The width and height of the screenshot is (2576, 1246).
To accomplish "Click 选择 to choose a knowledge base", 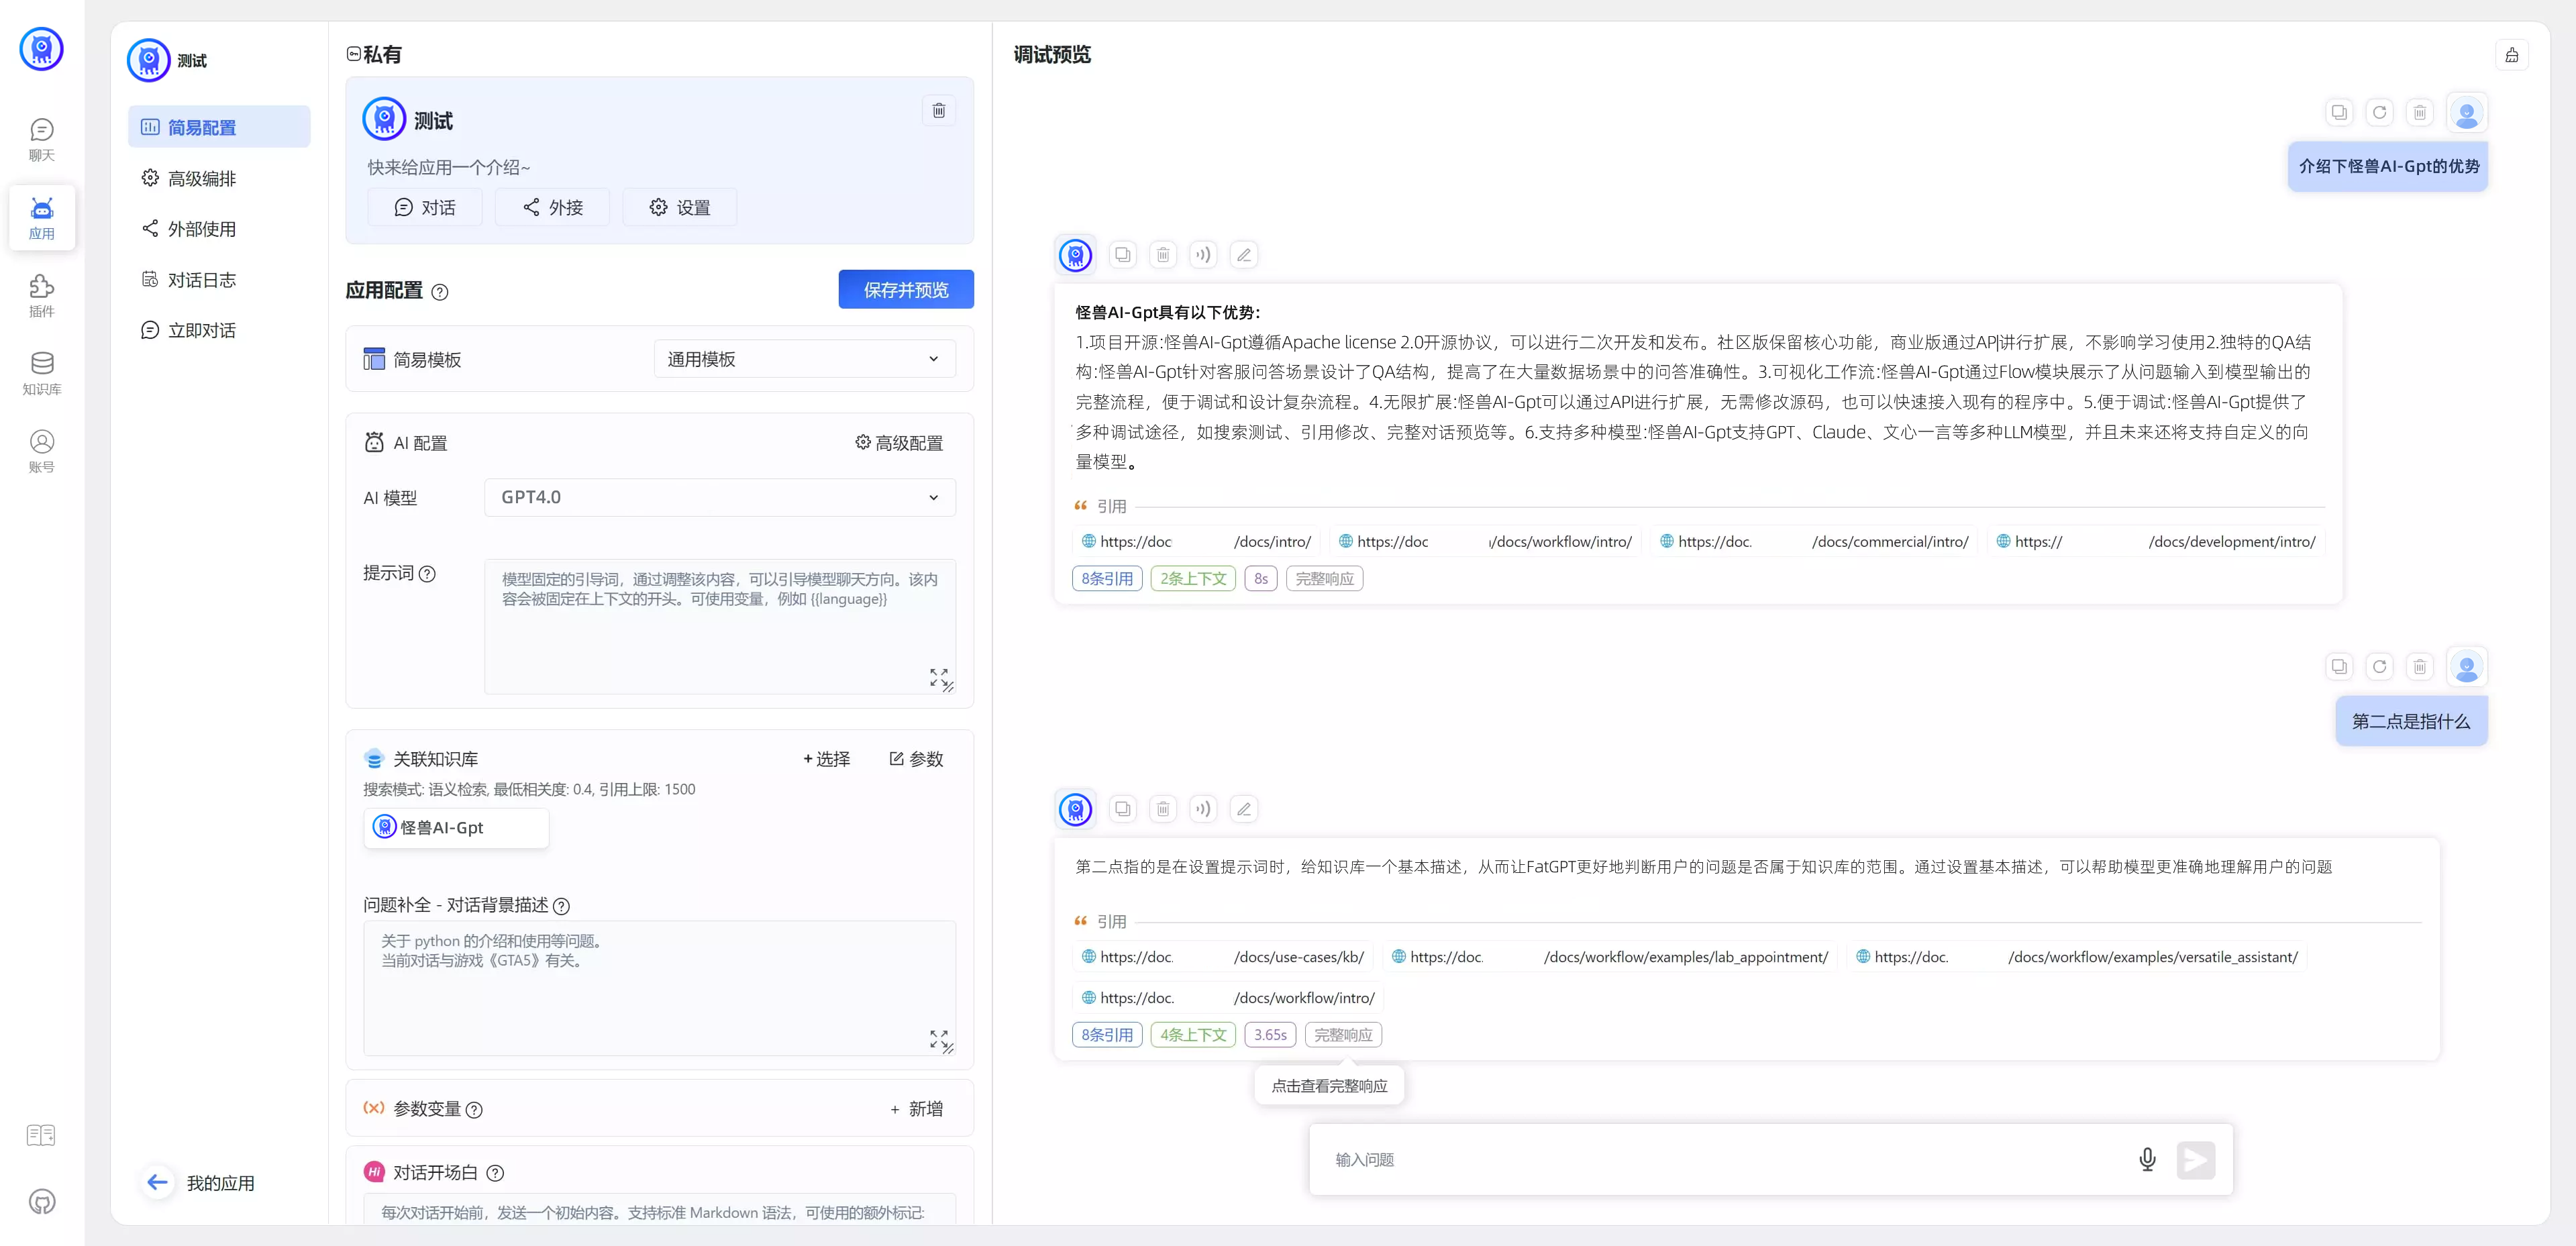I will [826, 759].
